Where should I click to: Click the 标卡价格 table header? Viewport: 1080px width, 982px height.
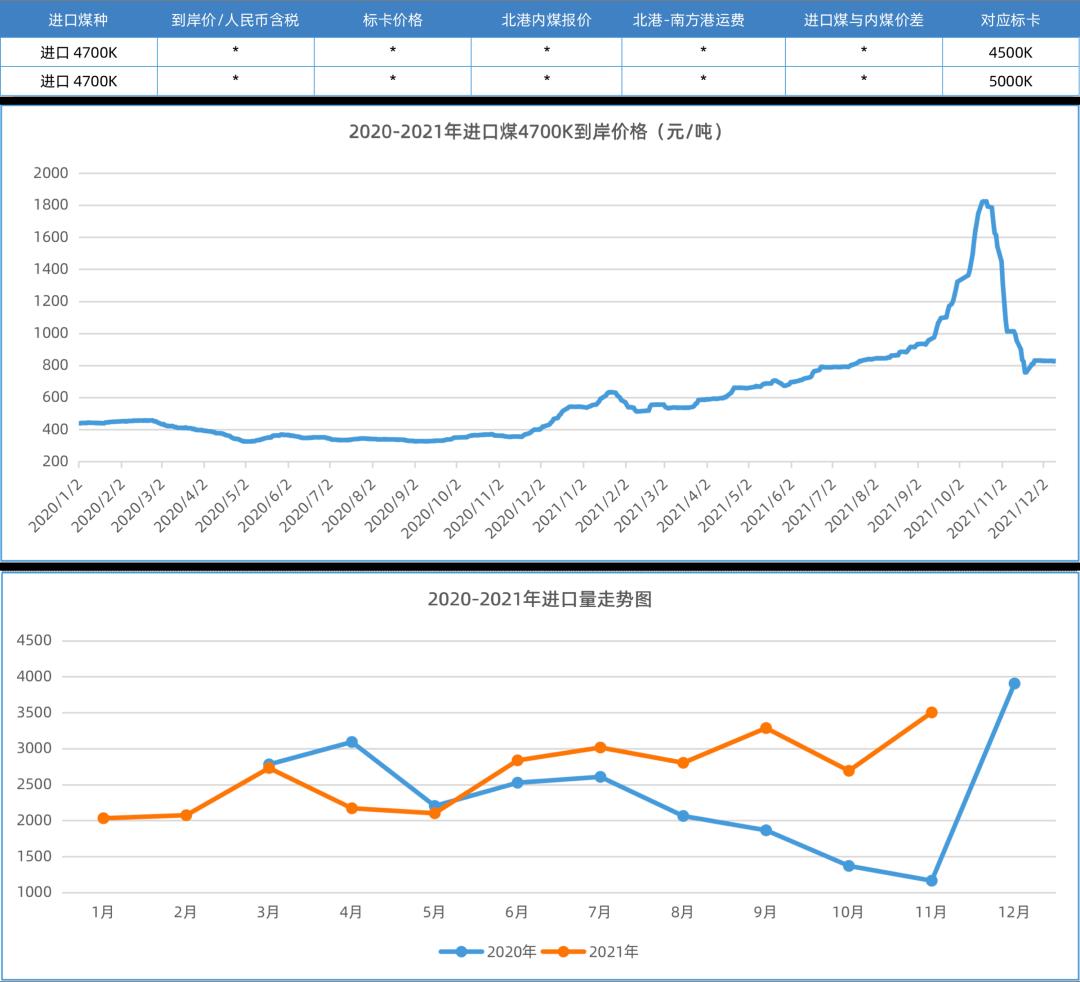392,20
